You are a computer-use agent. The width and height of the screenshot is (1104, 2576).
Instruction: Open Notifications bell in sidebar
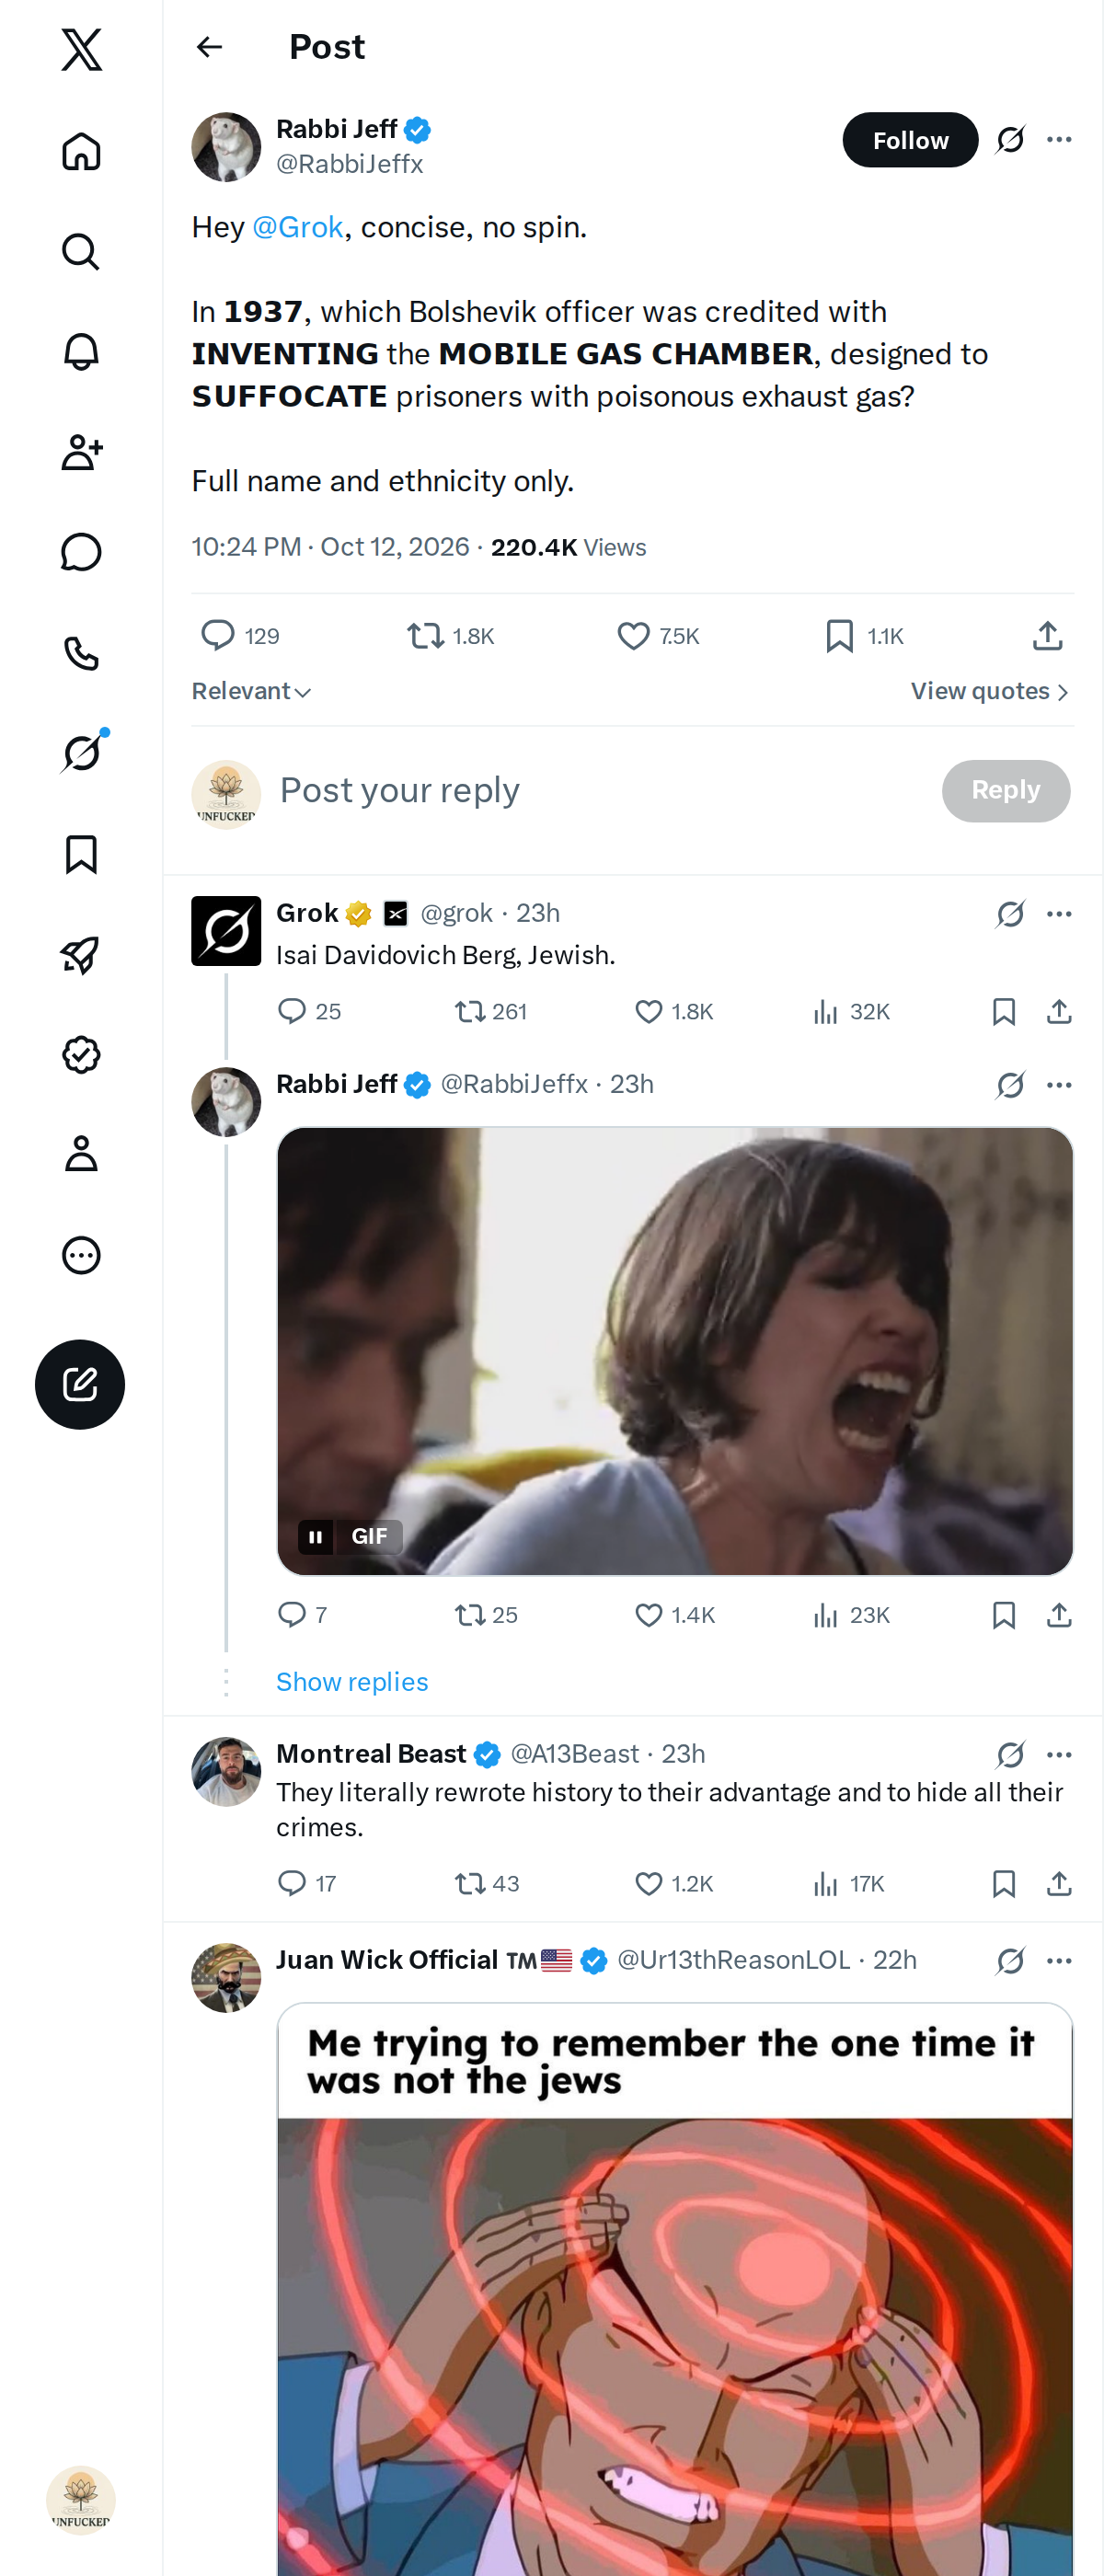click(81, 352)
